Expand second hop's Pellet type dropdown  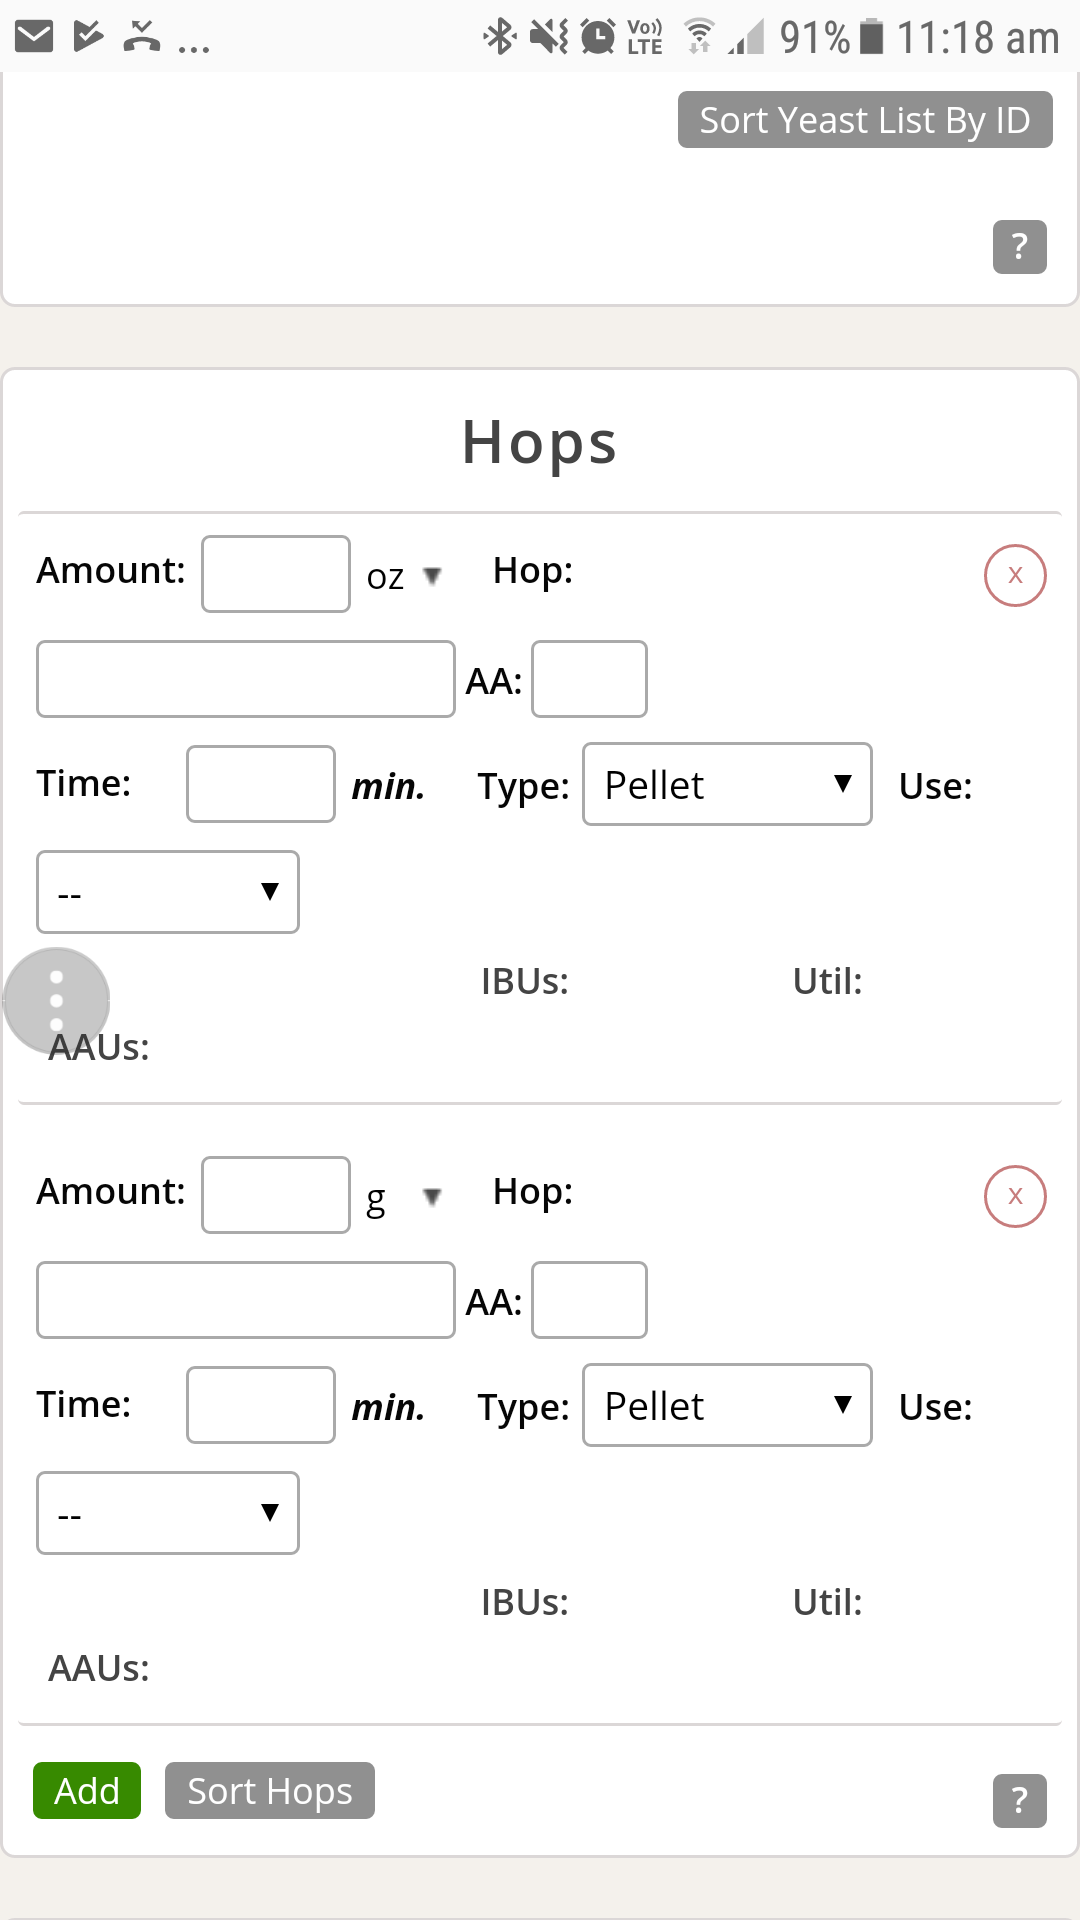tap(727, 1405)
